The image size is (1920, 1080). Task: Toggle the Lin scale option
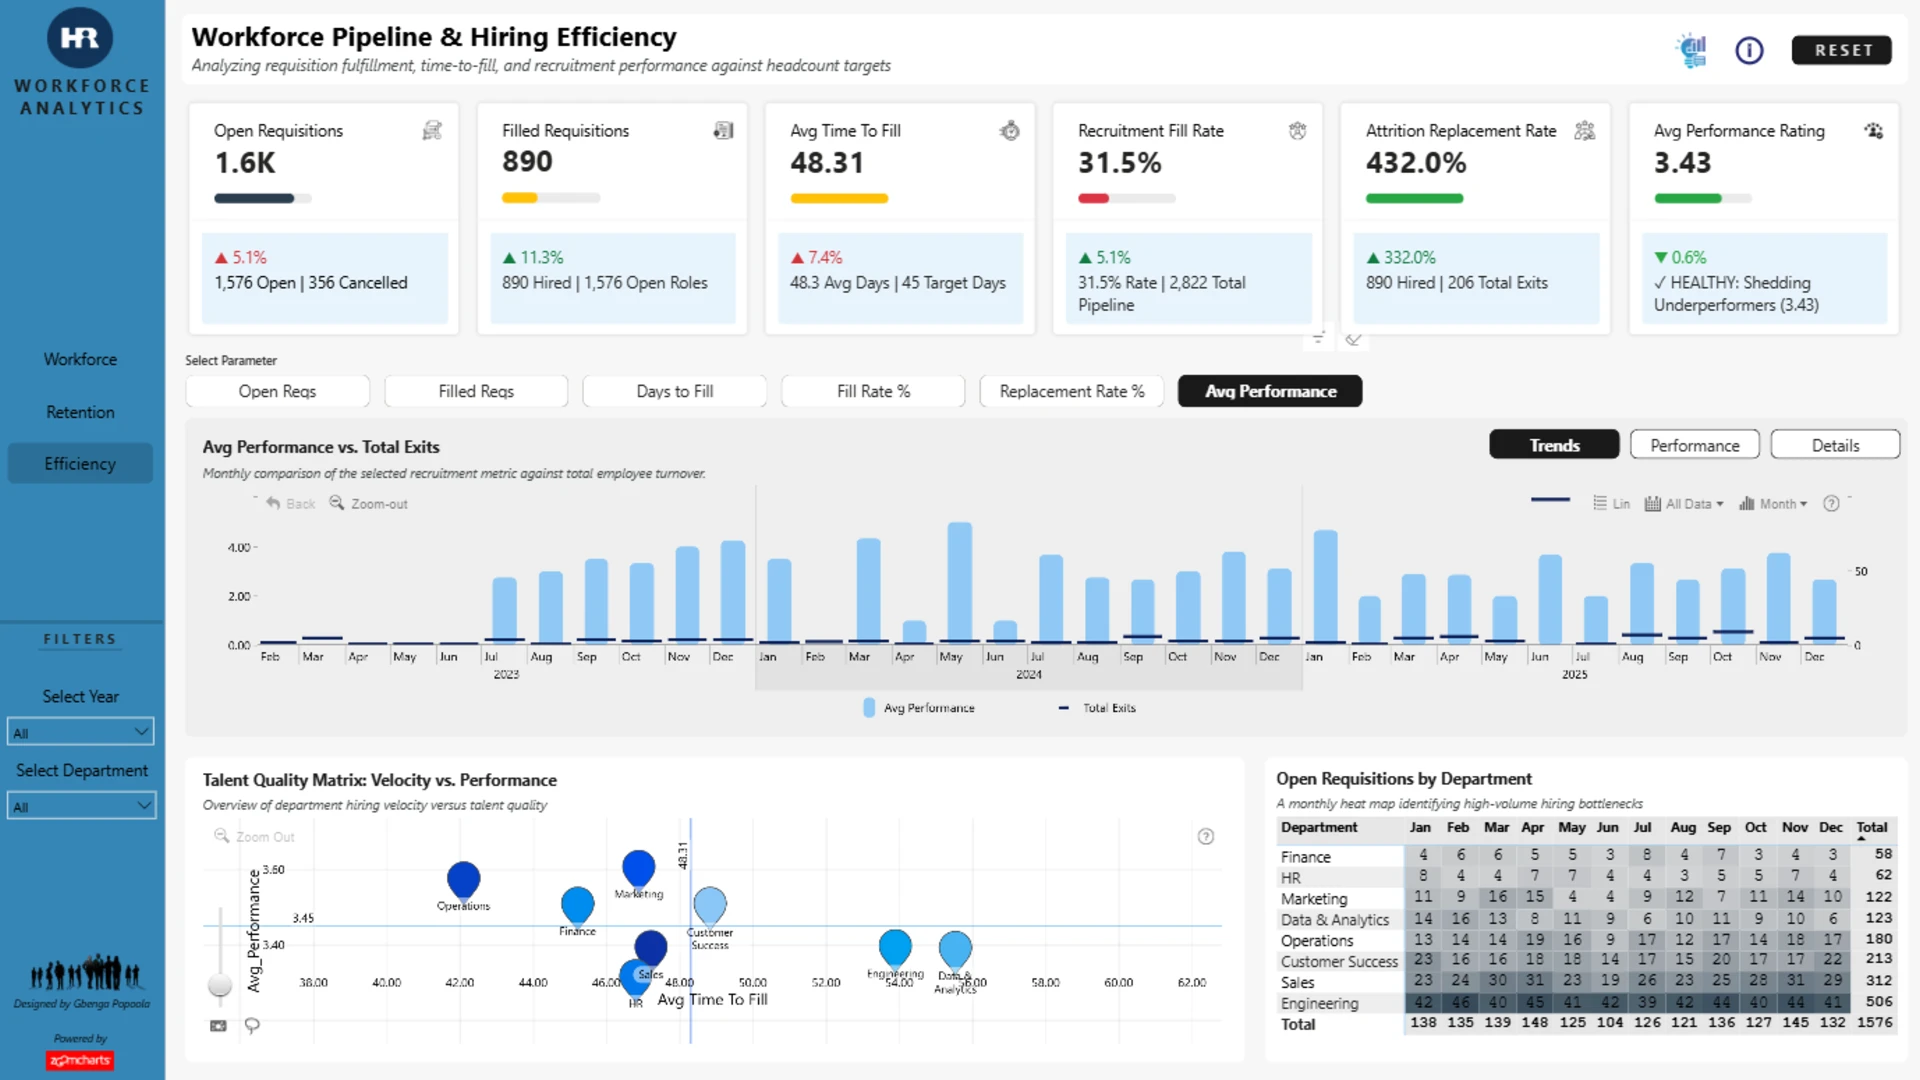coord(1611,503)
